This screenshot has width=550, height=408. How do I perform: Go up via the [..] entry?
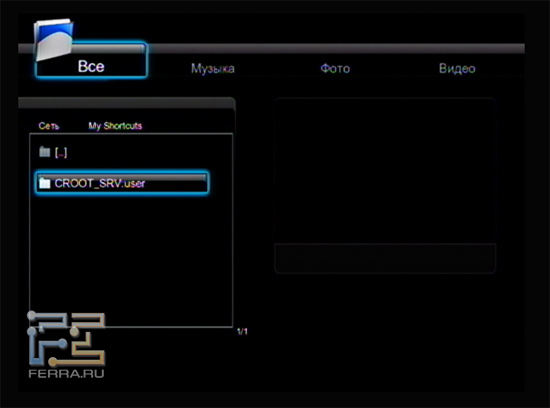coord(61,152)
